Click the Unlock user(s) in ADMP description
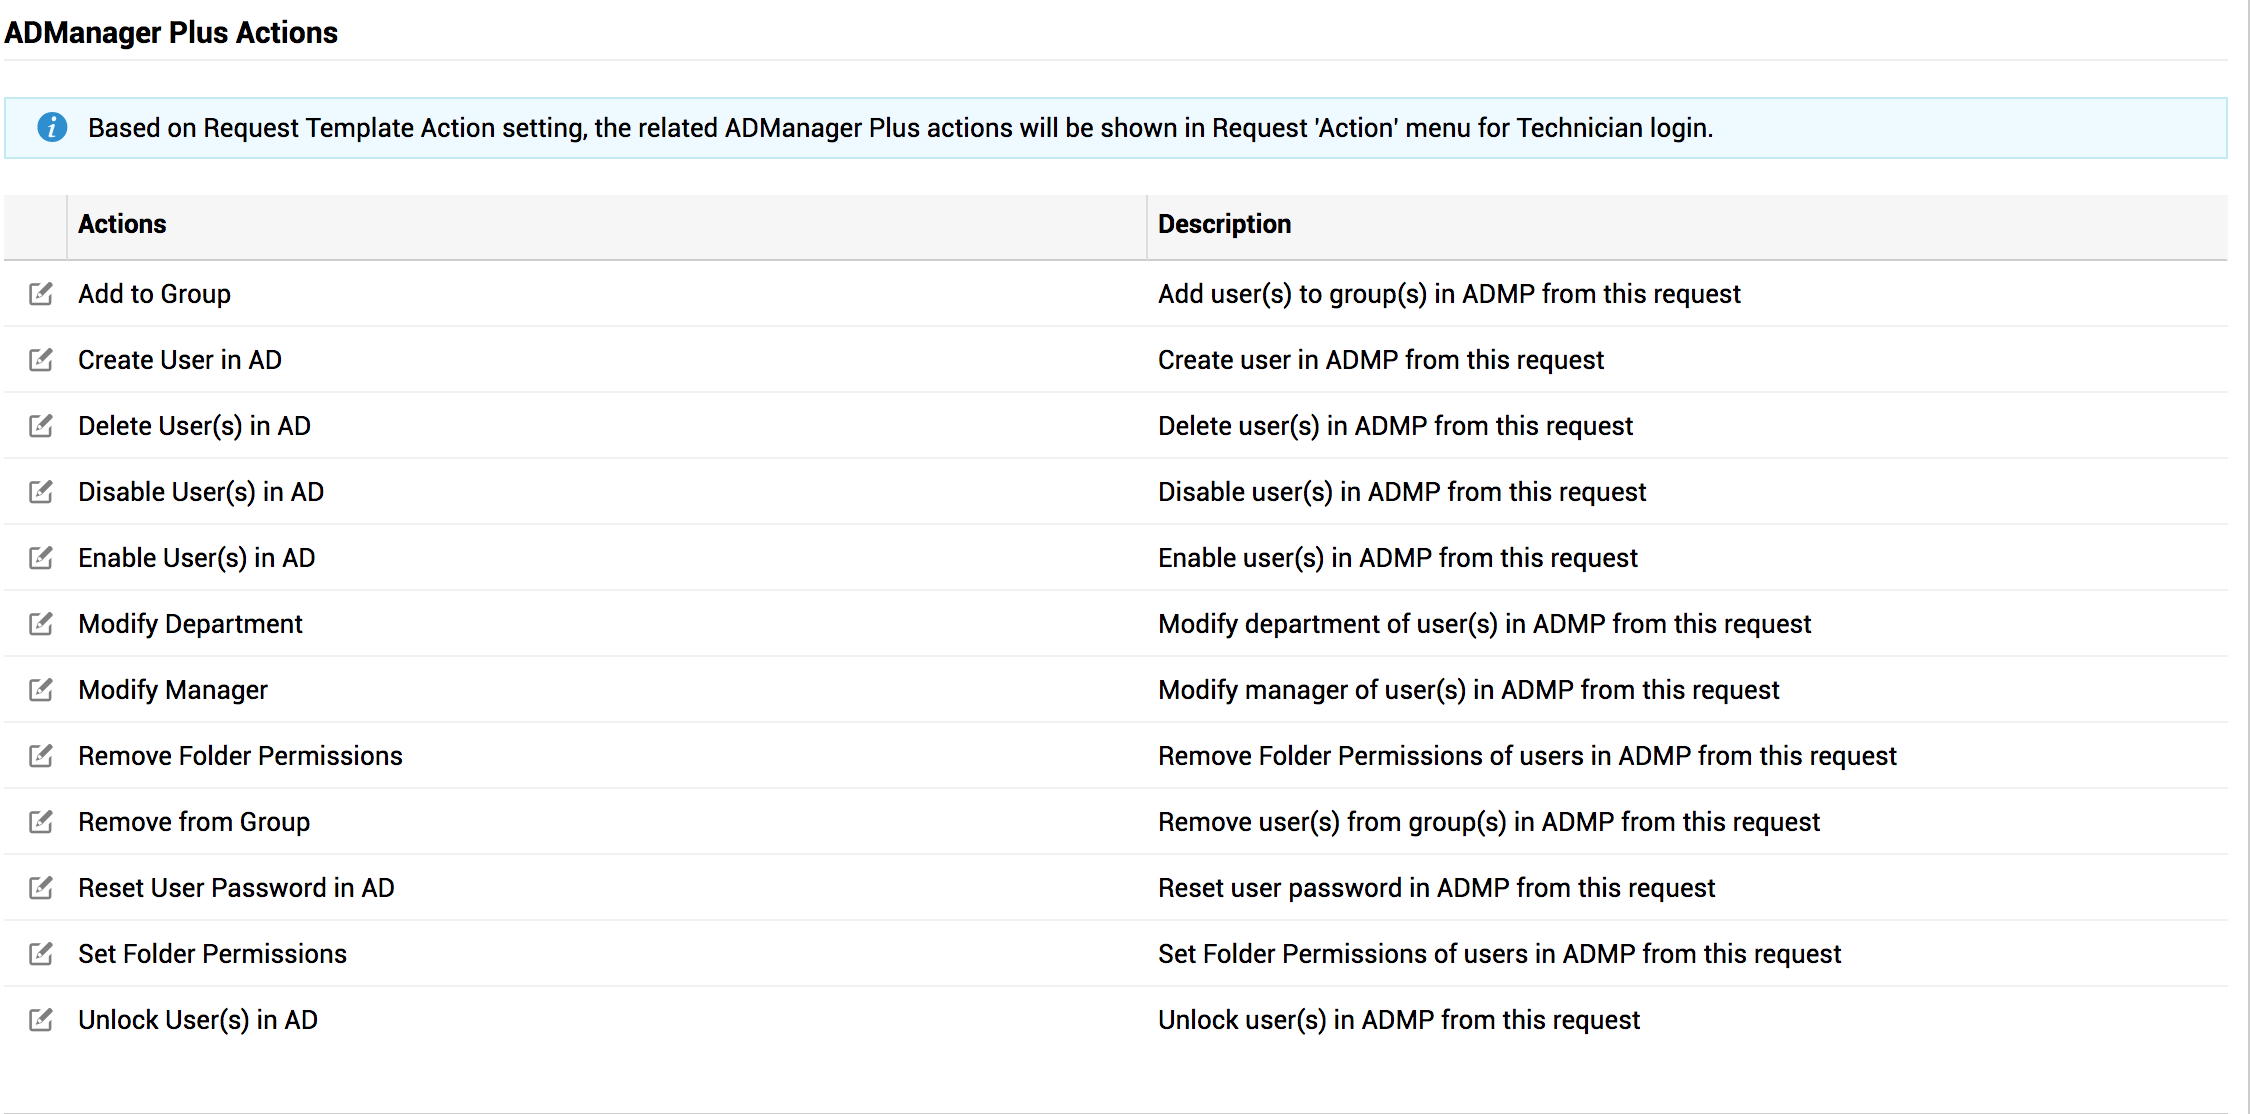 pos(1398,1020)
